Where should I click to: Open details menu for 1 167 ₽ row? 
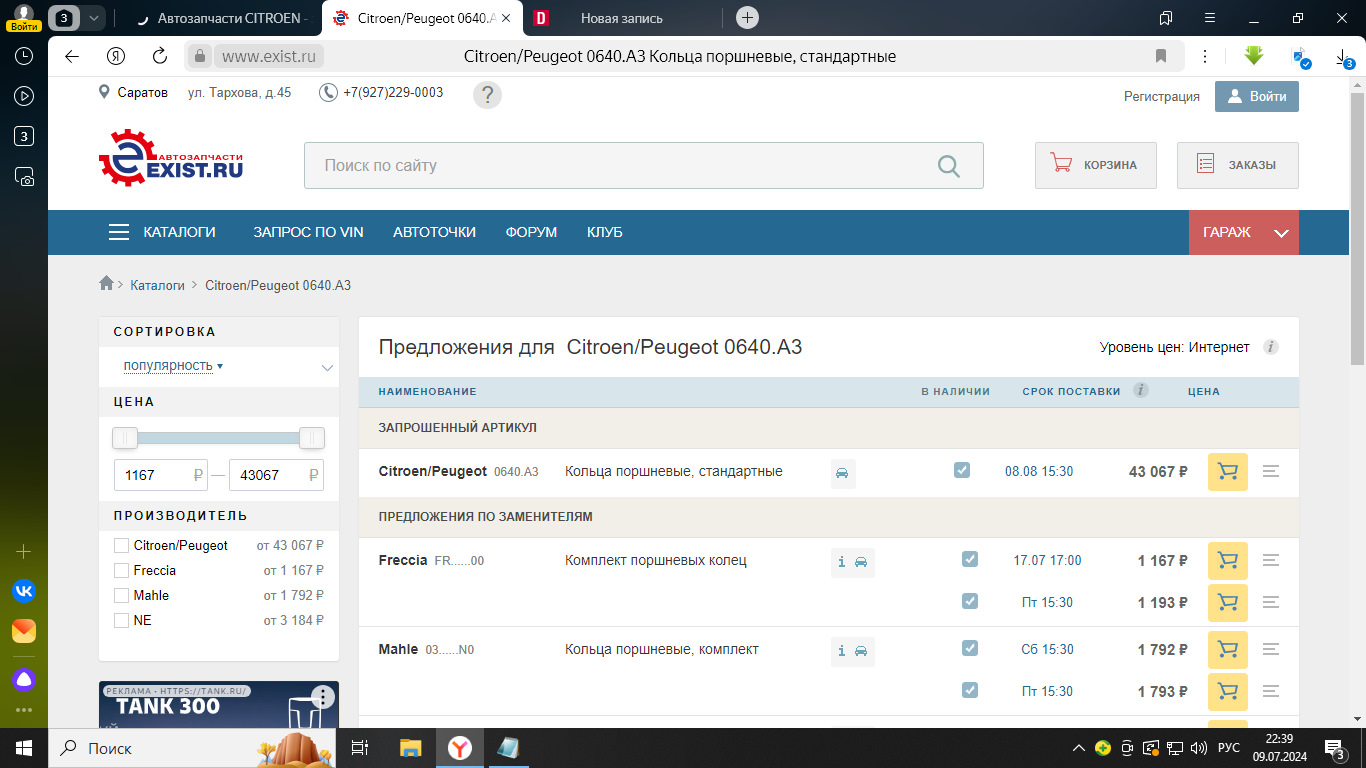[x=1271, y=561]
